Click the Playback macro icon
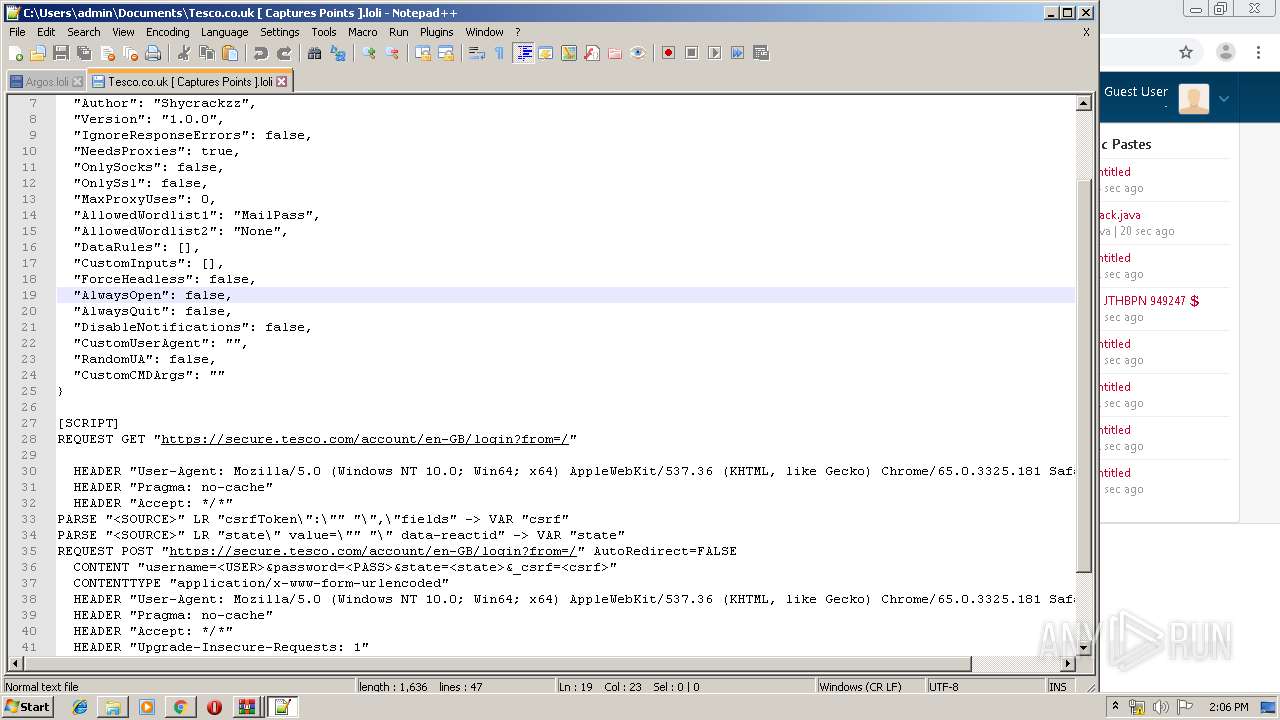The height and width of the screenshot is (720, 1280). coord(714,53)
